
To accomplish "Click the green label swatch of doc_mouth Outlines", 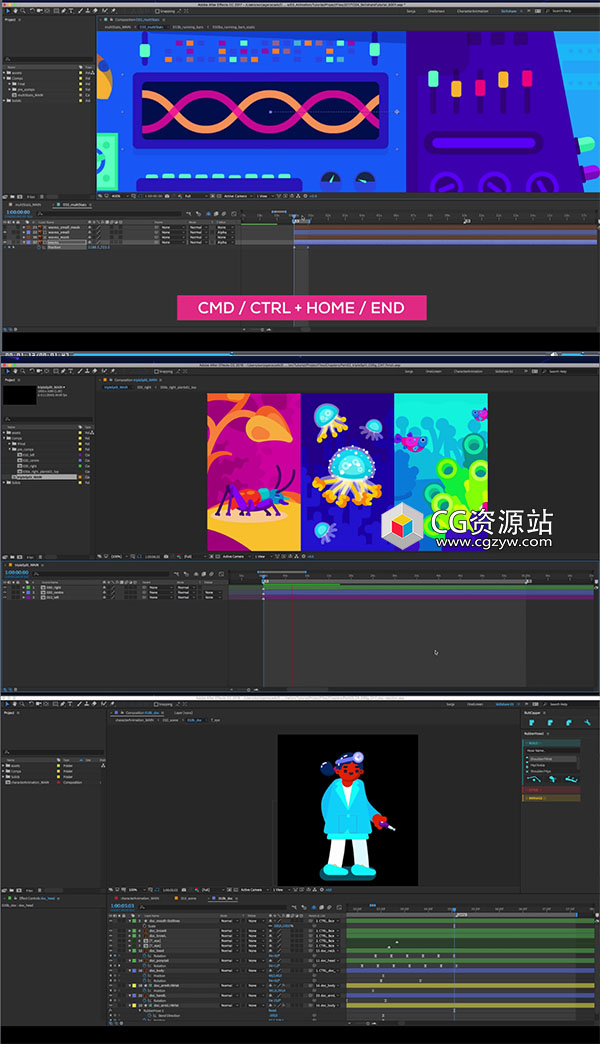I will [x=134, y=921].
